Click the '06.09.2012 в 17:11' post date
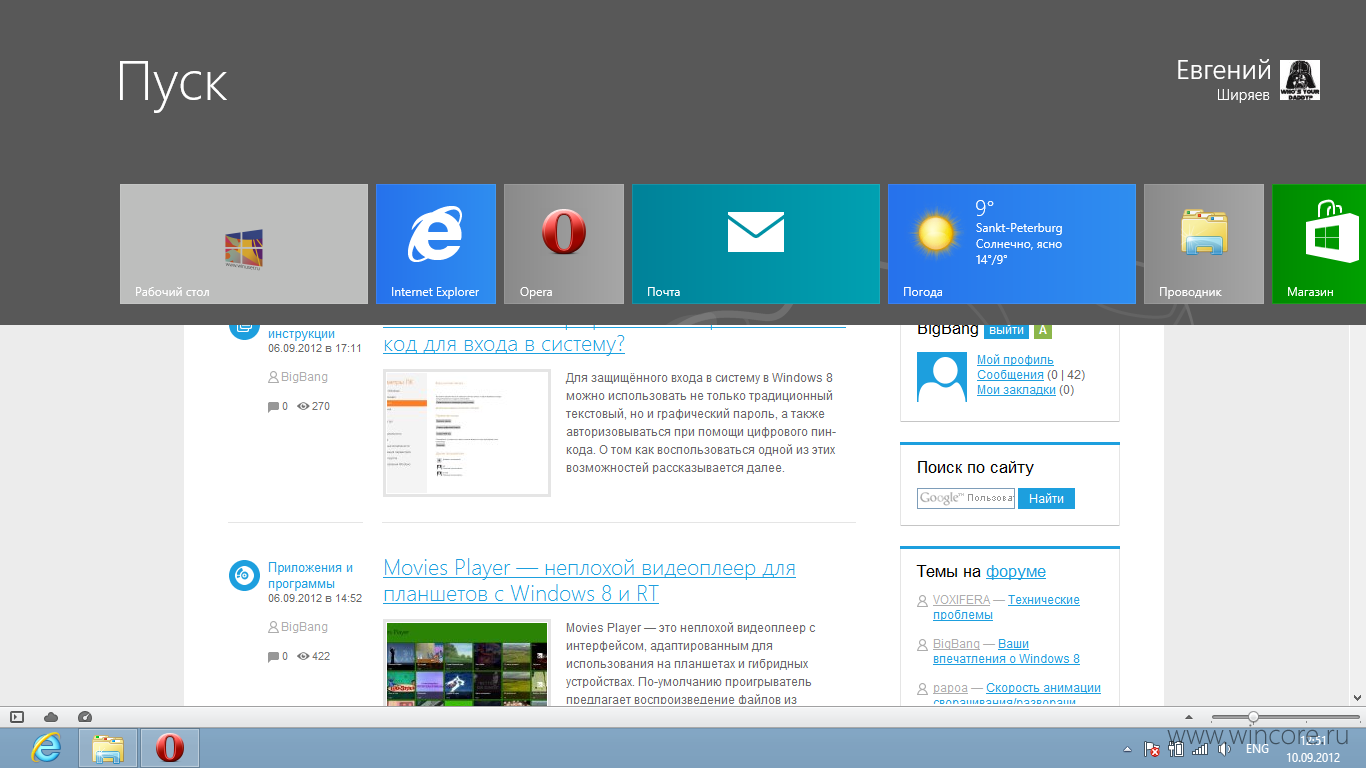Image resolution: width=1366 pixels, height=768 pixels. tap(314, 349)
